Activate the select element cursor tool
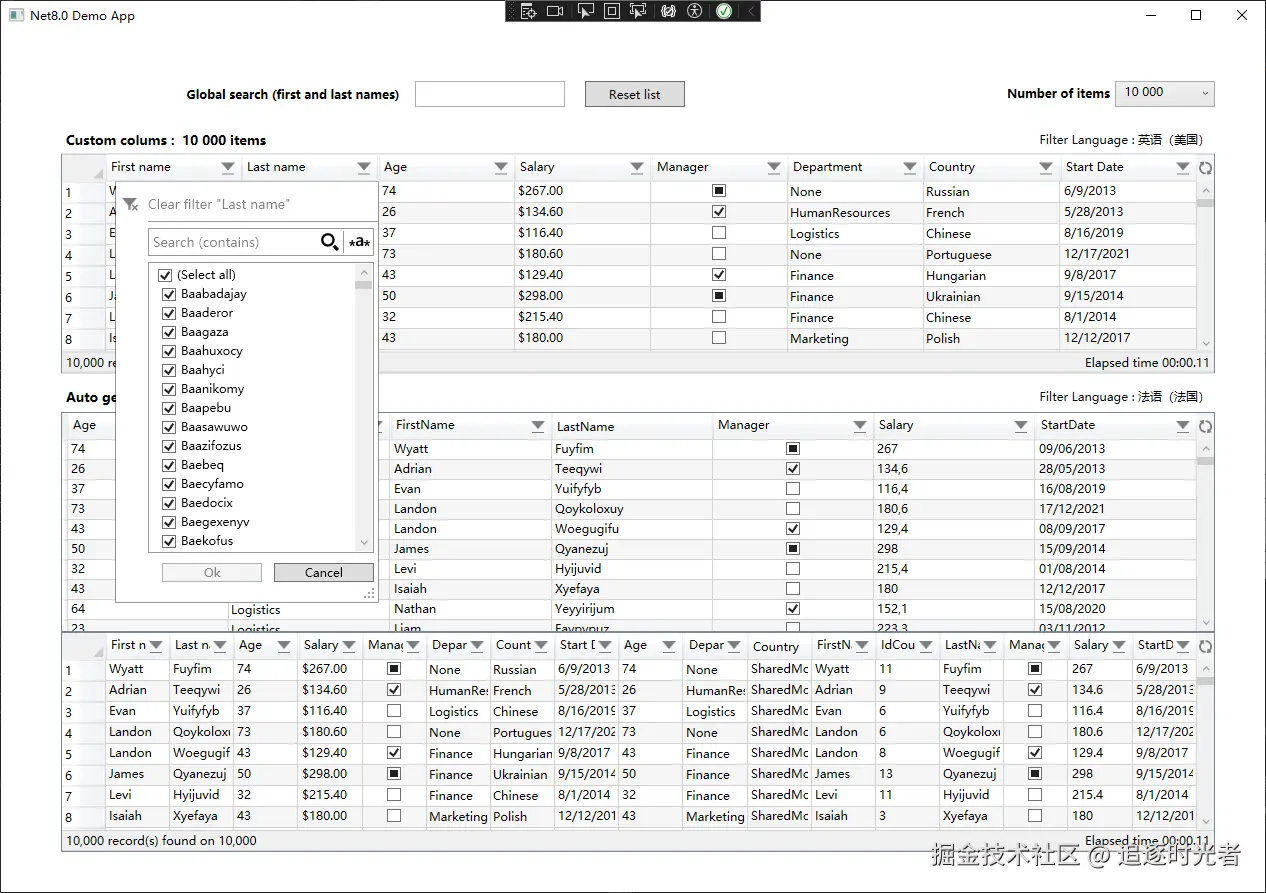The image size is (1266, 893). coord(585,11)
